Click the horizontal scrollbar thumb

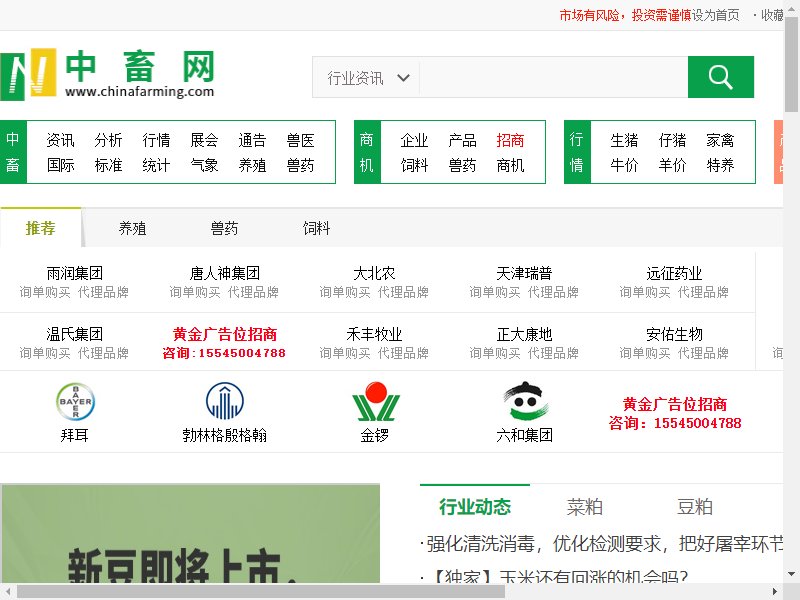point(261,592)
